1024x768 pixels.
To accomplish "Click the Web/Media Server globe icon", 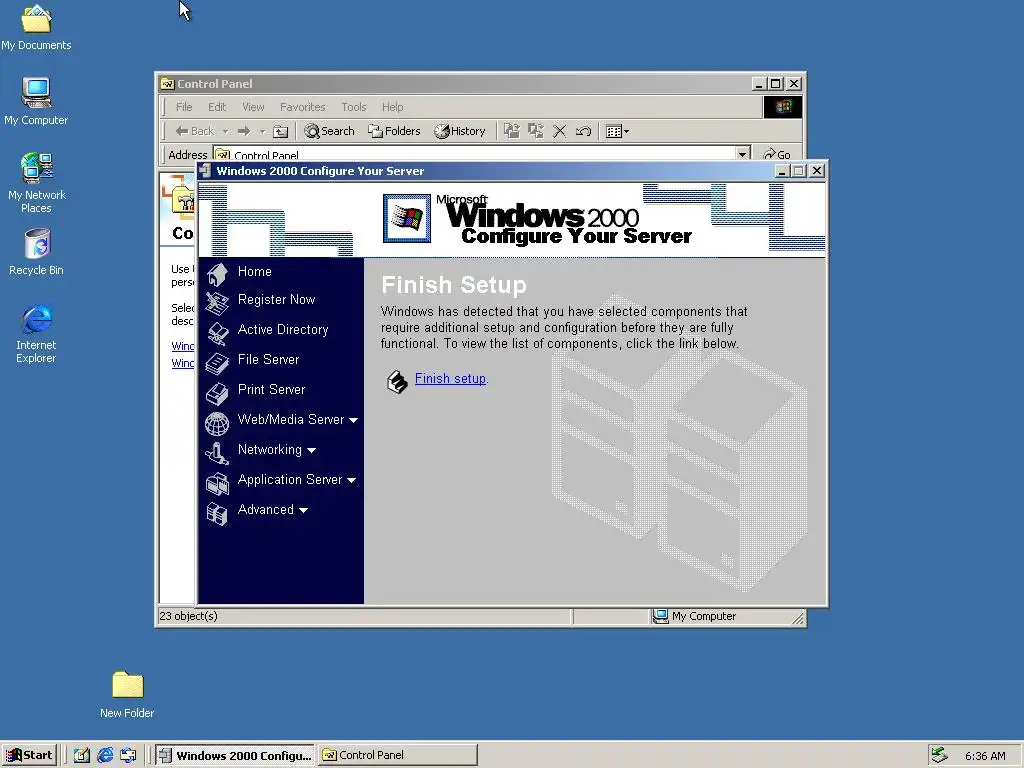I will 217,423.
